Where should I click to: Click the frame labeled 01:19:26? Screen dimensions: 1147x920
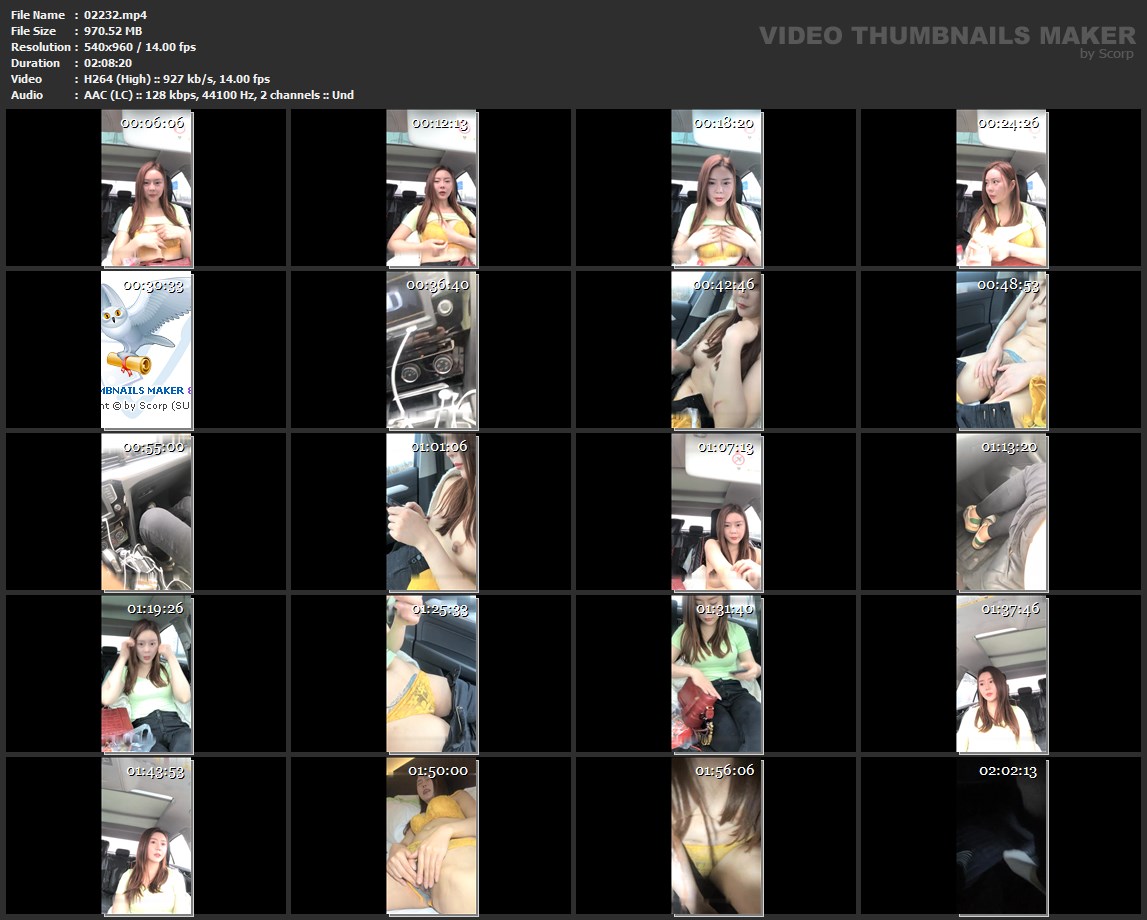146,674
